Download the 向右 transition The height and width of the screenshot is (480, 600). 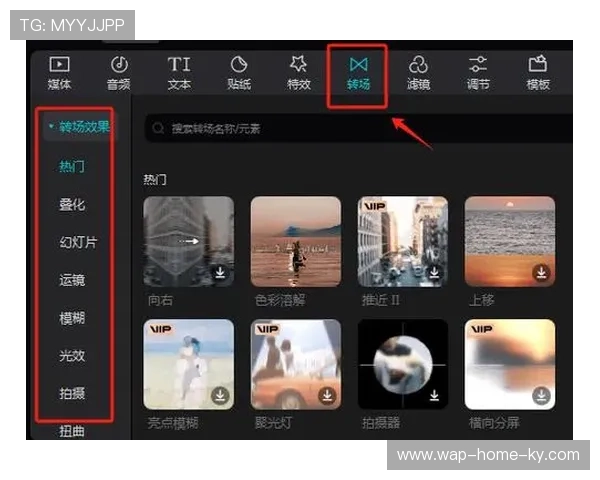pyautogui.click(x=220, y=272)
